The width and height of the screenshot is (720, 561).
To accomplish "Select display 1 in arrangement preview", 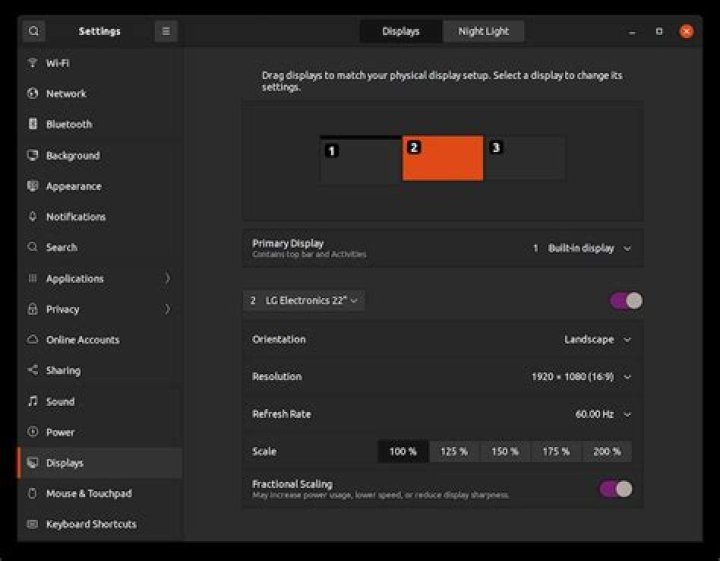I will click(361, 161).
